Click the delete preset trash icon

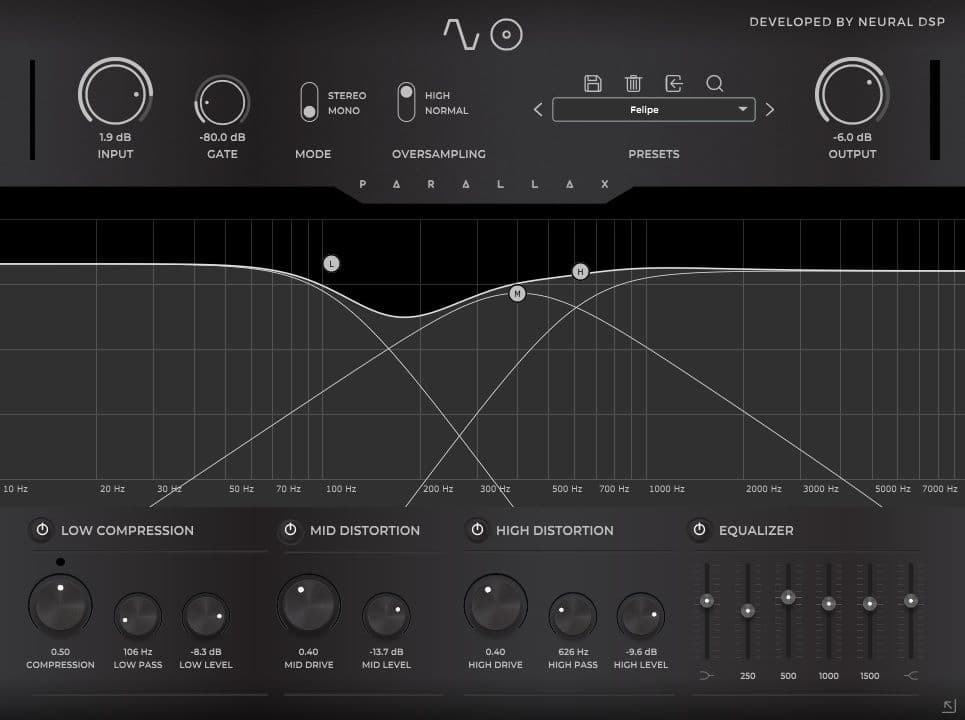tap(633, 84)
